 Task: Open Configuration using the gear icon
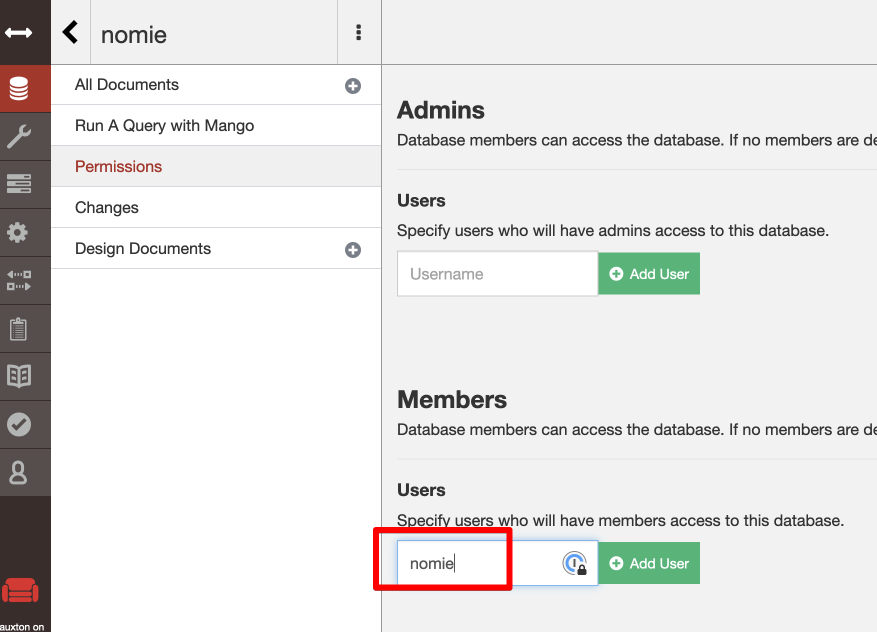[x=25, y=232]
